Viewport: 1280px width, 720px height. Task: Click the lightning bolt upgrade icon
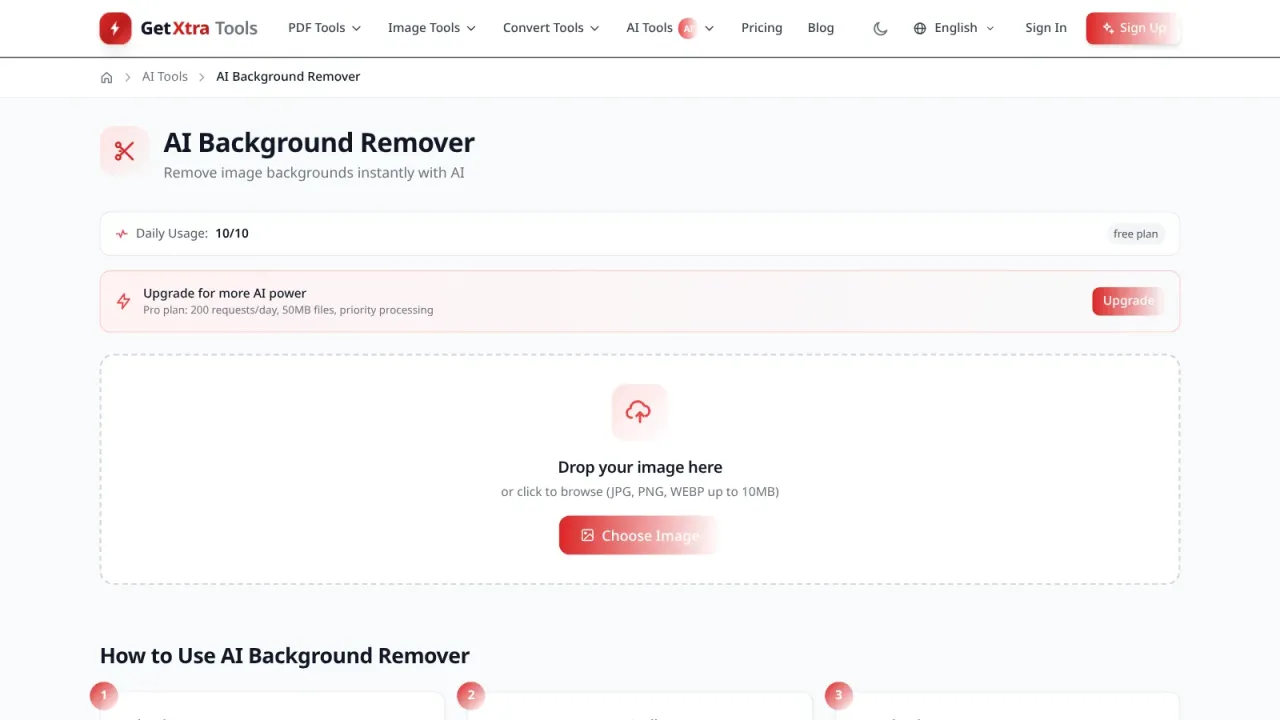tap(123, 301)
